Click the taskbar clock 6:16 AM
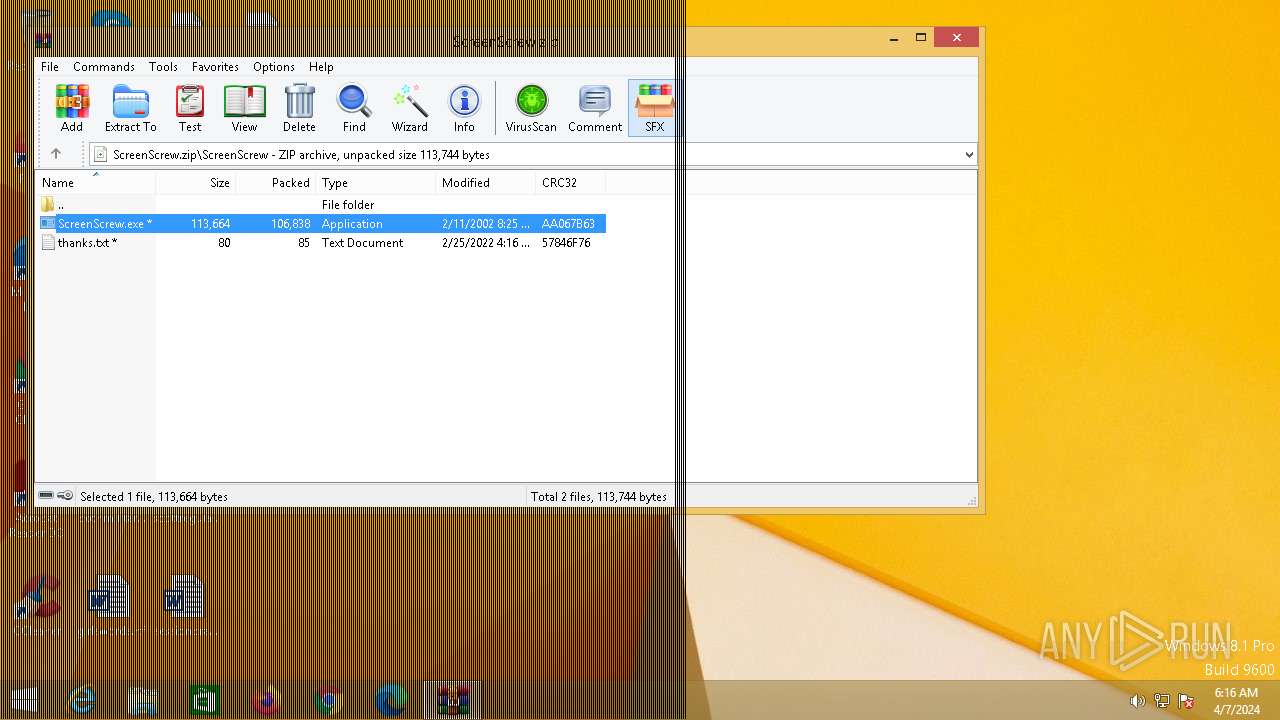The height and width of the screenshot is (720, 1280). click(x=1236, y=693)
